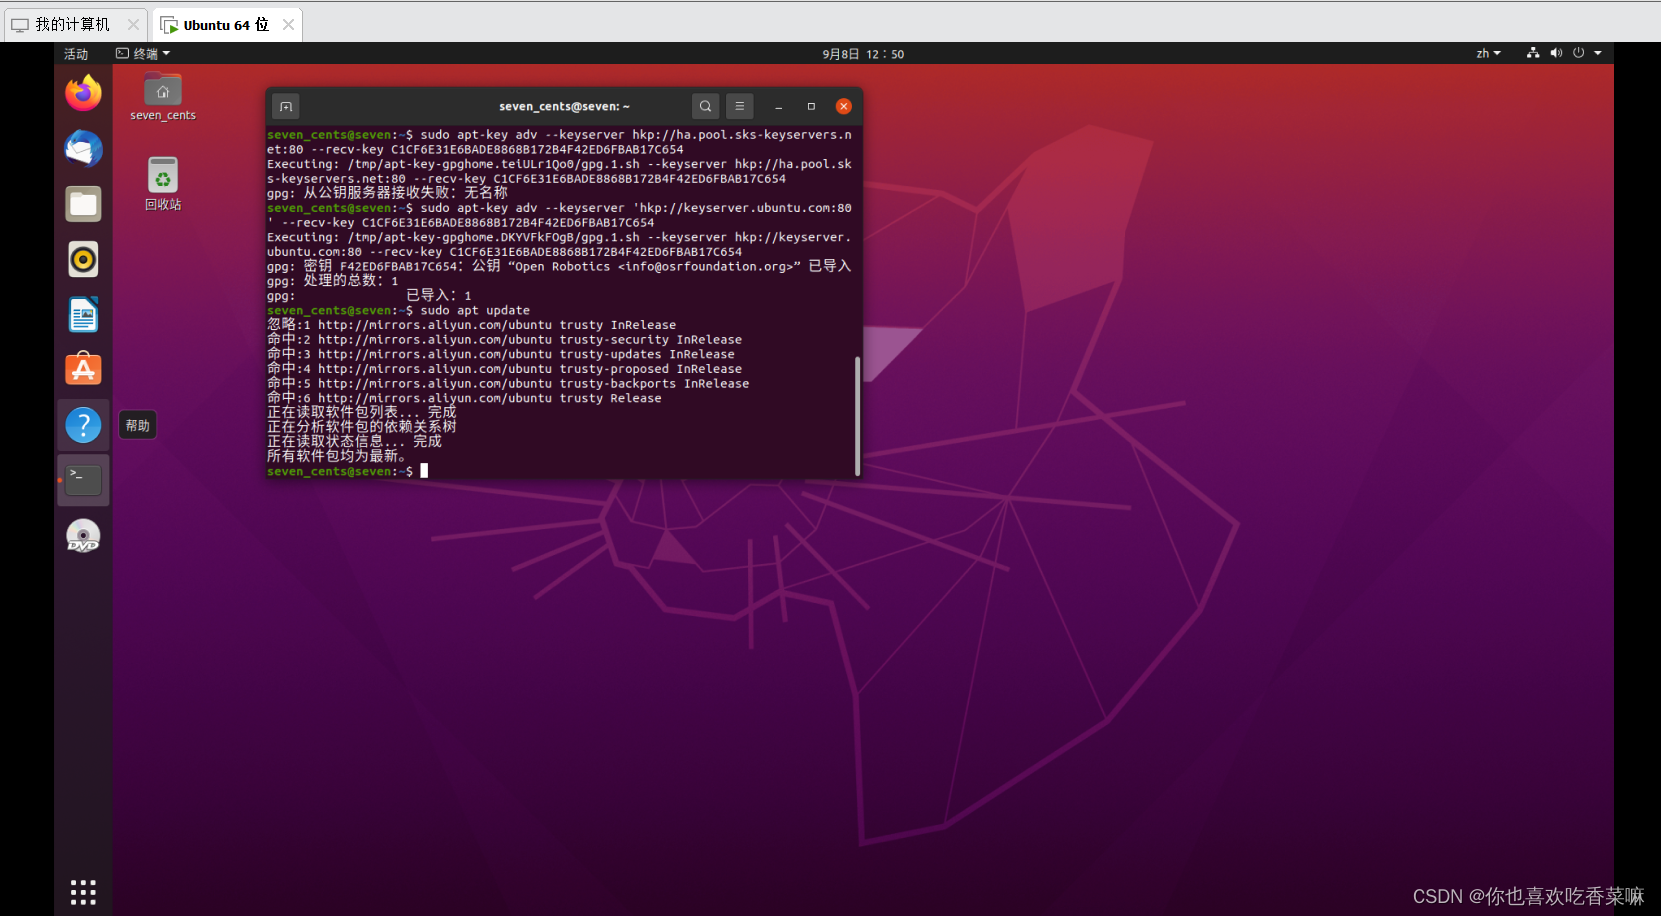
Task: Open LibreOffice Writer from the dock
Action: click(83, 314)
